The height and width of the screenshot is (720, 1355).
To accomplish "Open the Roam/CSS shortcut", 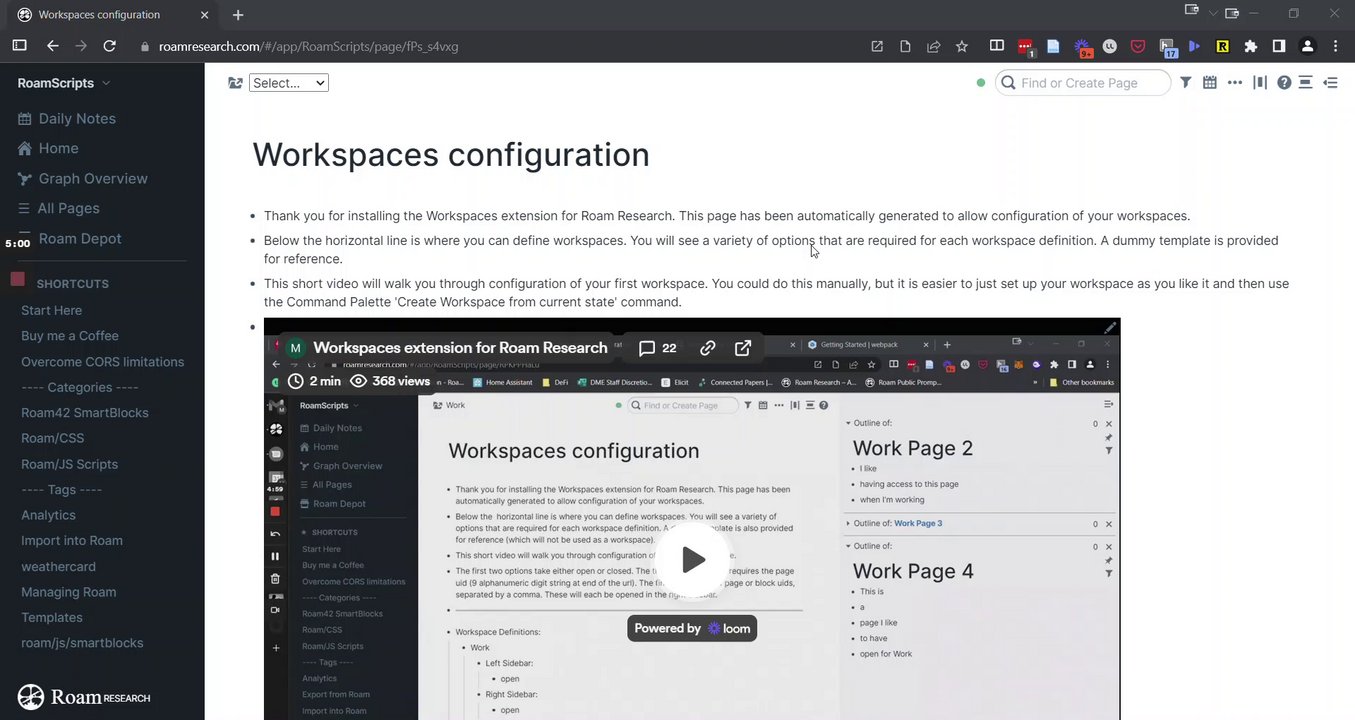I will pyautogui.click(x=52, y=438).
